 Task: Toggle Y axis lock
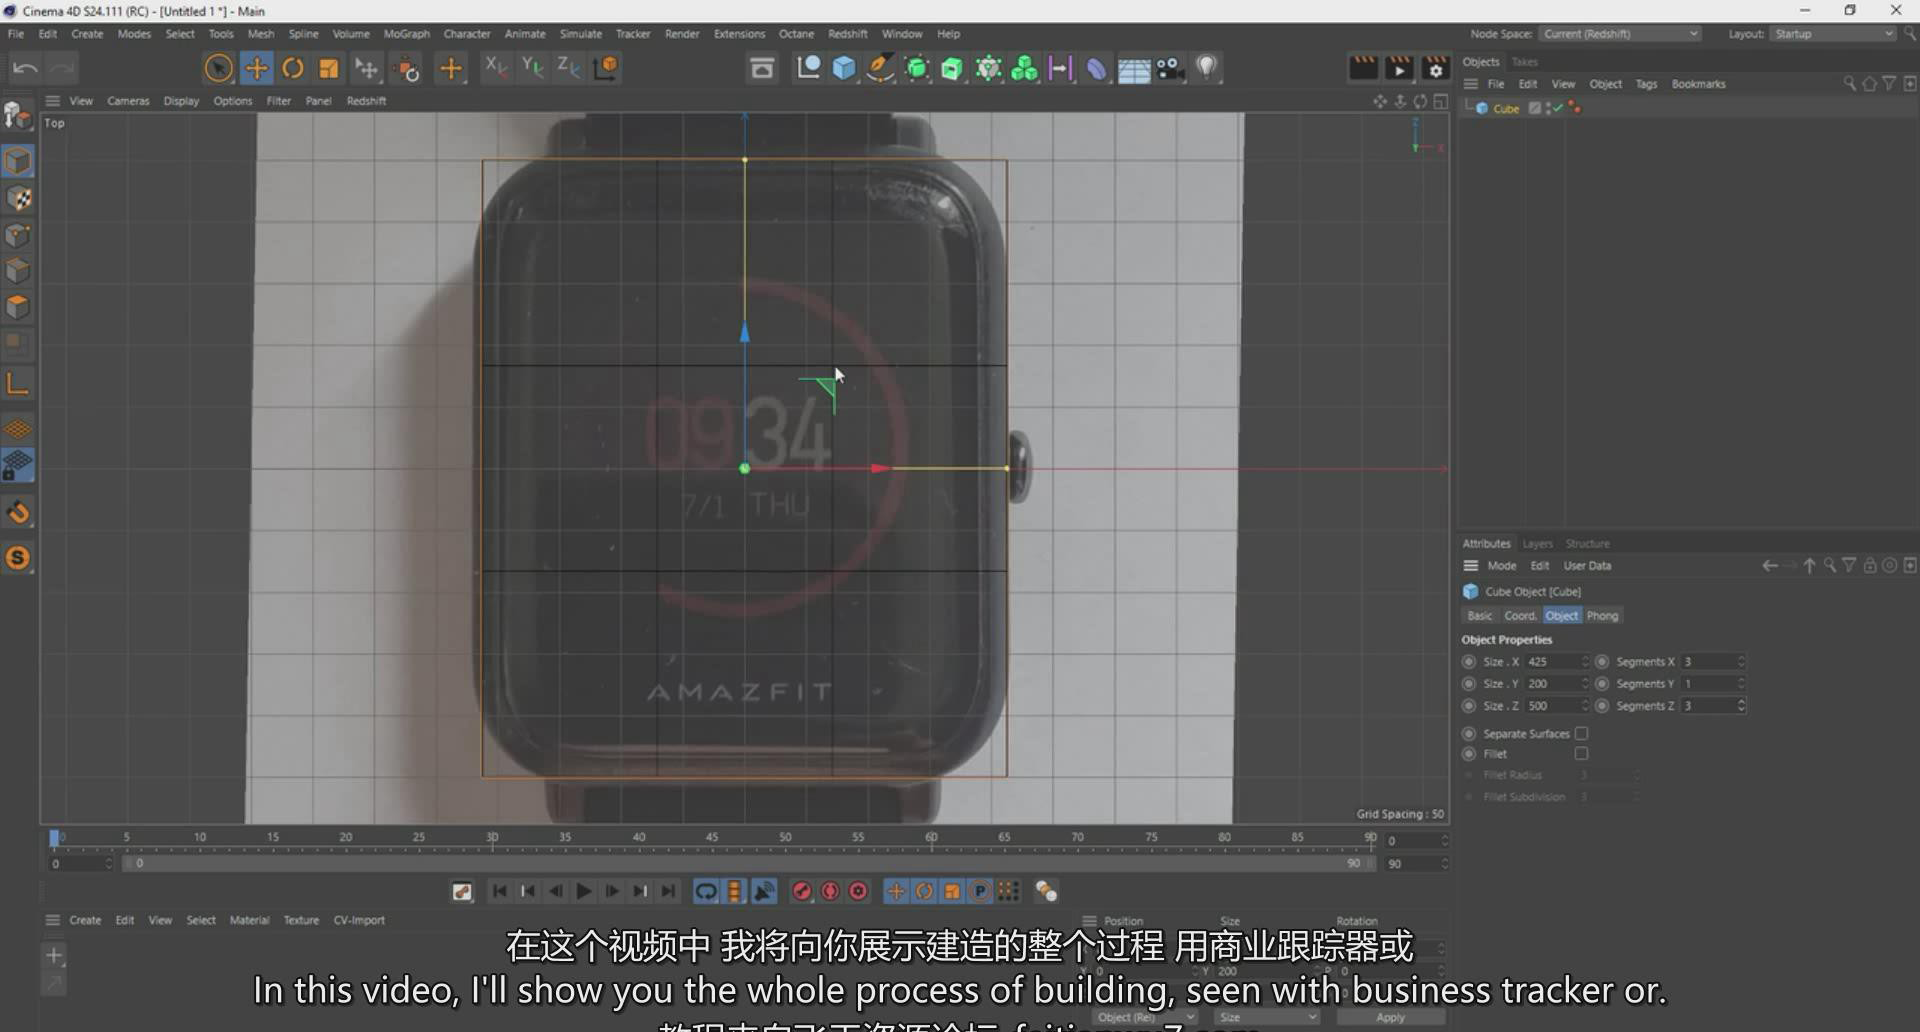[x=532, y=67]
